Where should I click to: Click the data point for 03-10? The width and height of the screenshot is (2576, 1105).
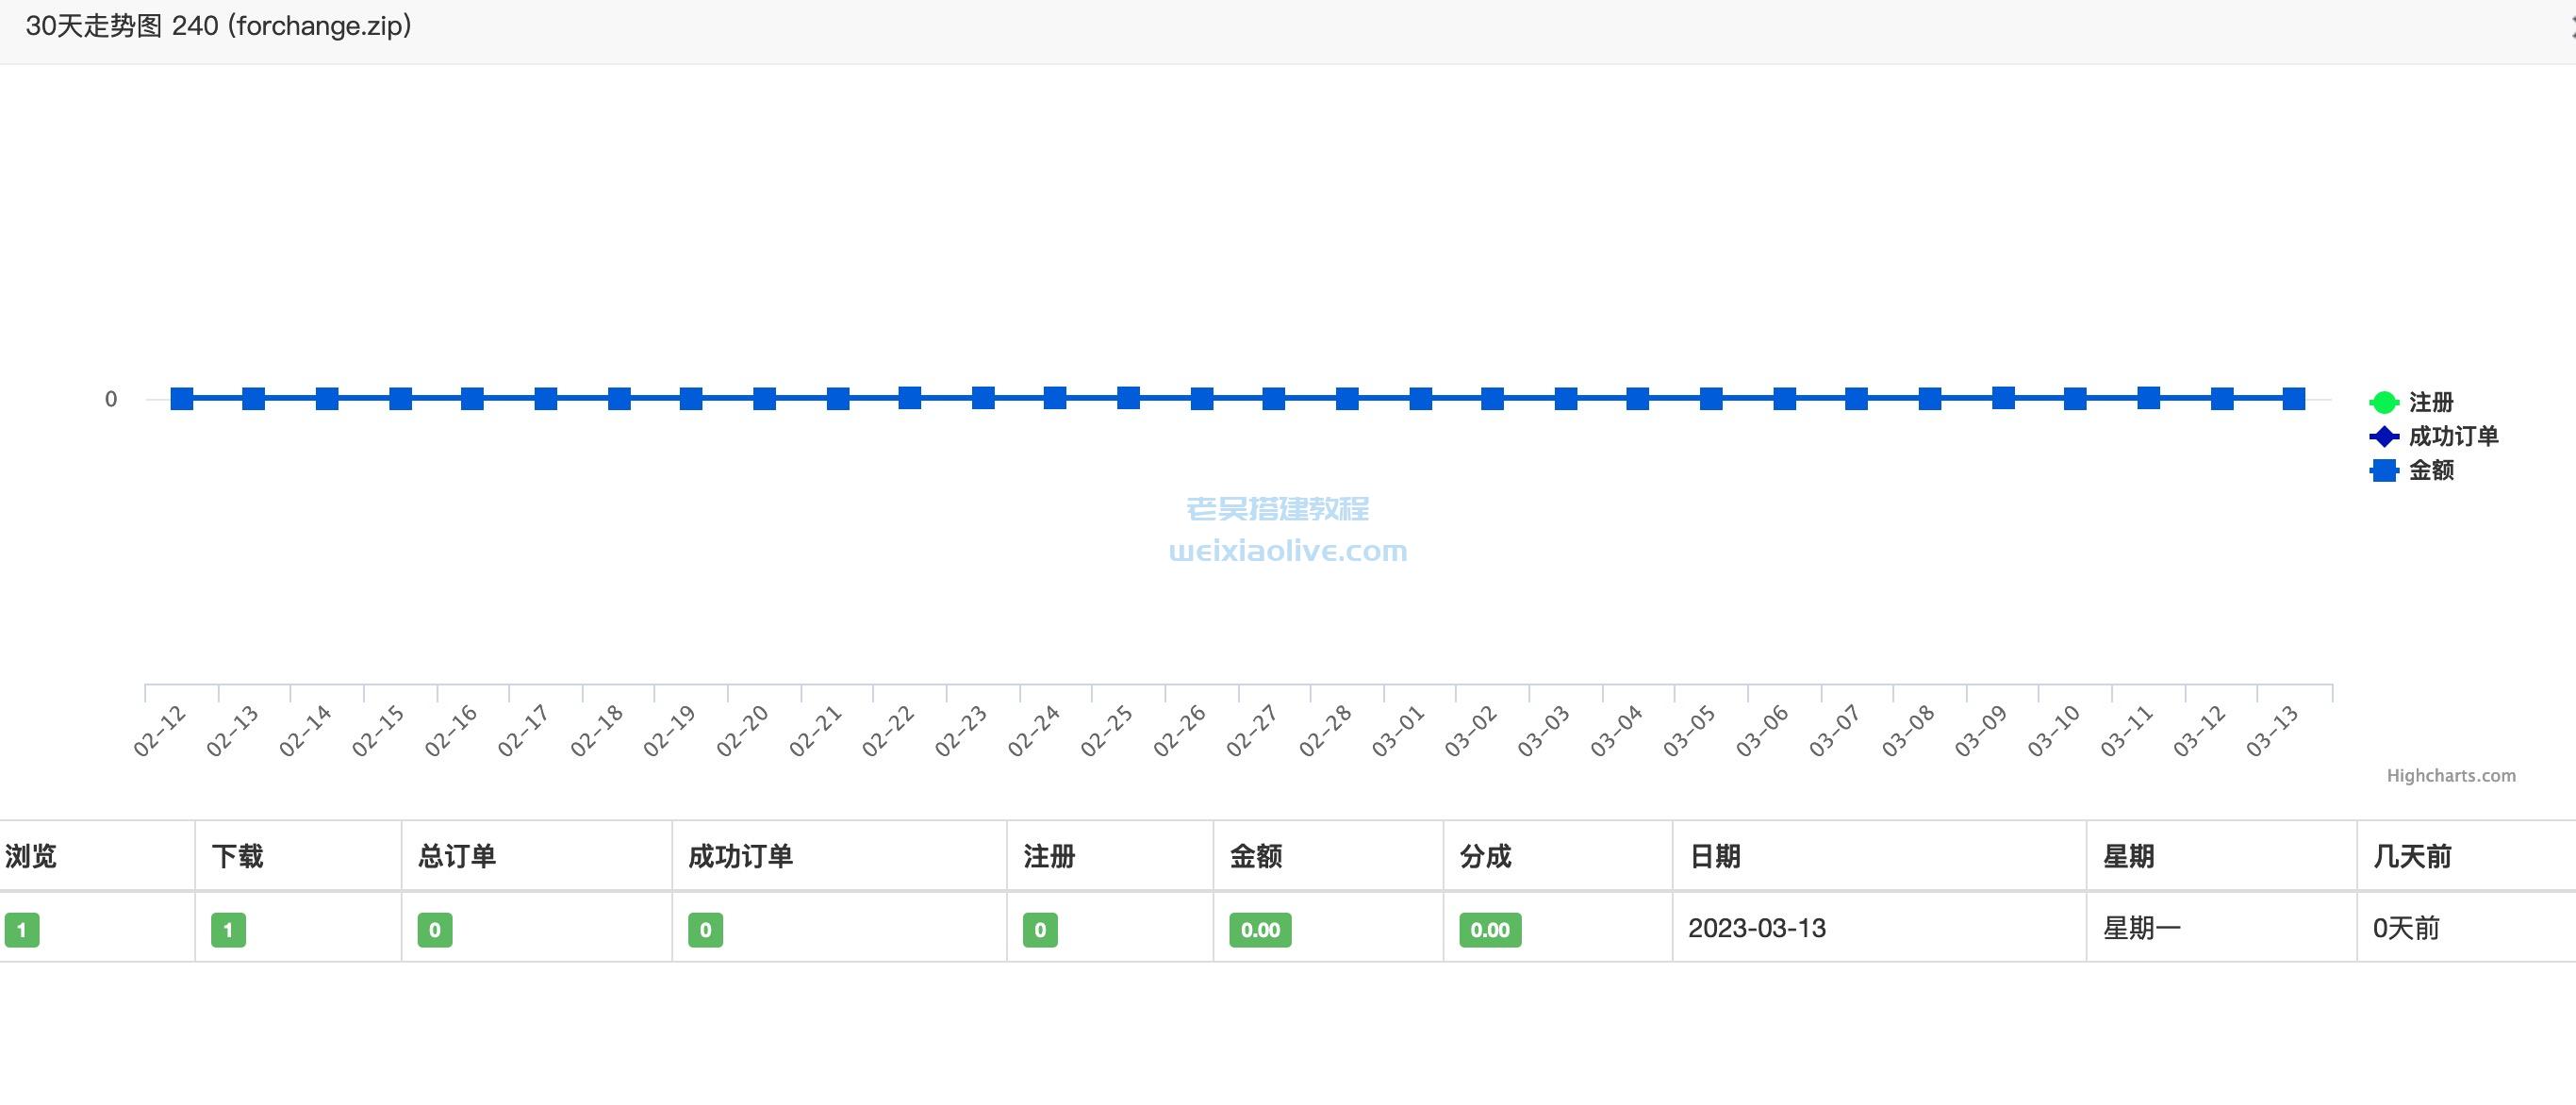2075,399
